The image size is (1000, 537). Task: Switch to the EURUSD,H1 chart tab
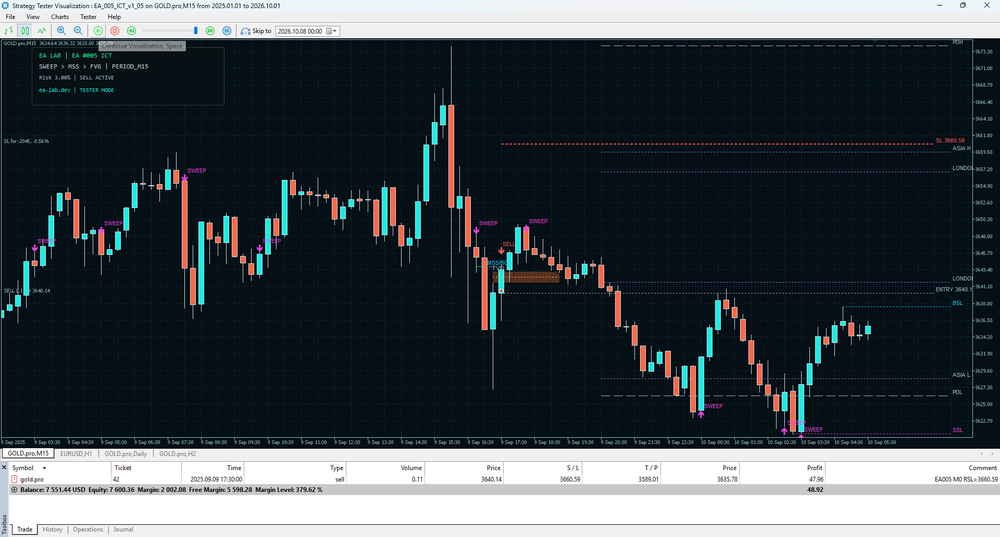(76, 453)
